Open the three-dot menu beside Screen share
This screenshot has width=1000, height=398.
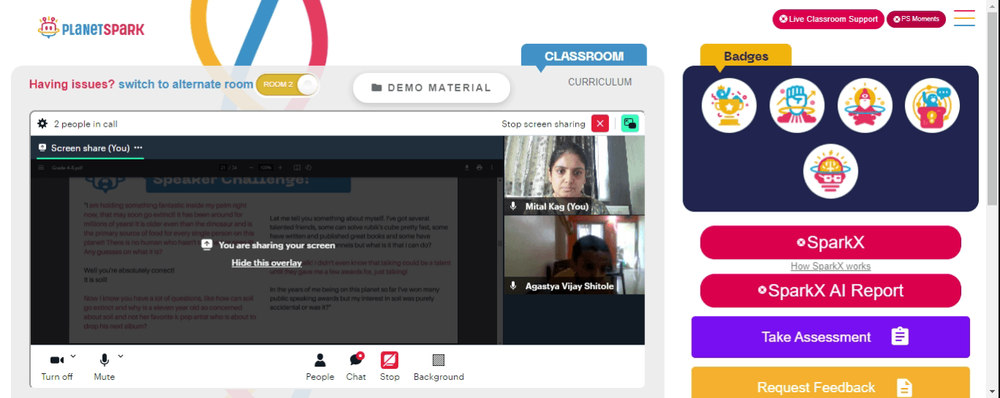tap(138, 147)
